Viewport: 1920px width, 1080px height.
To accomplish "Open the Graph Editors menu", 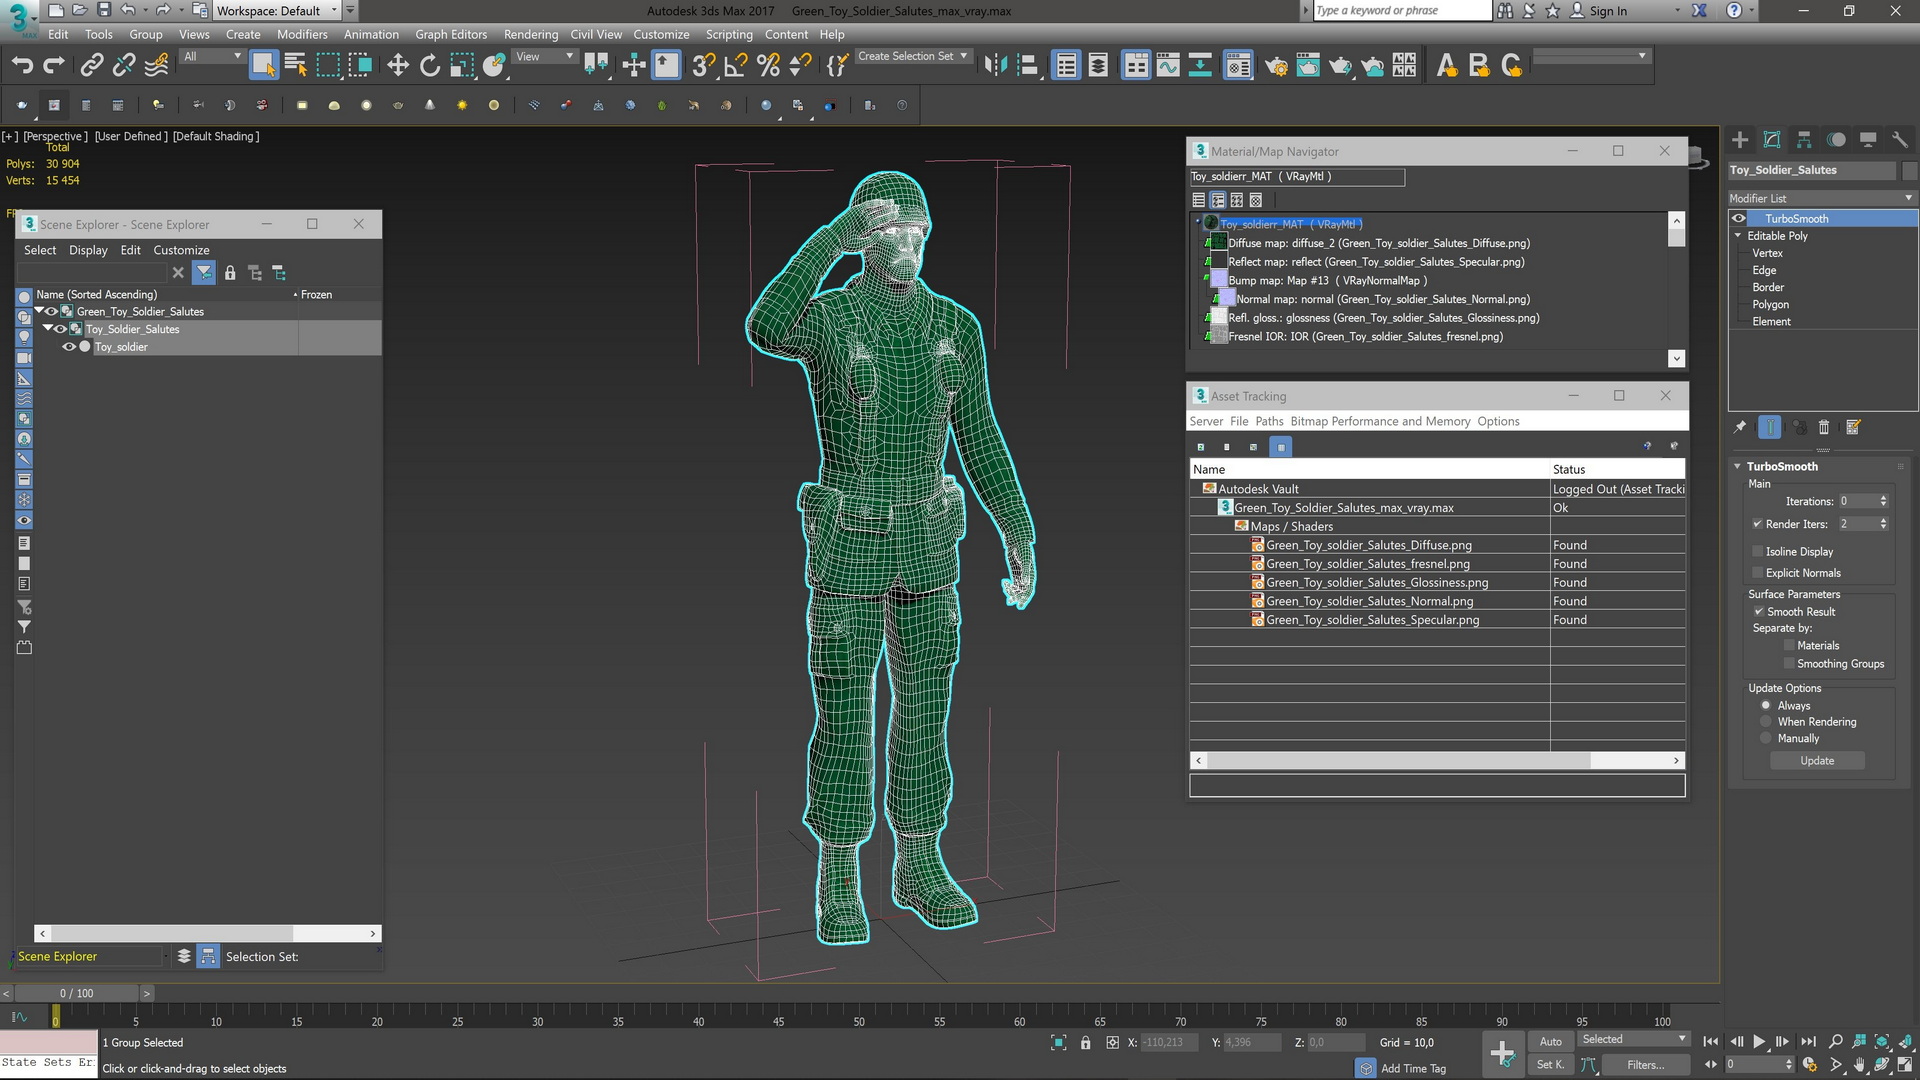I will click(451, 34).
